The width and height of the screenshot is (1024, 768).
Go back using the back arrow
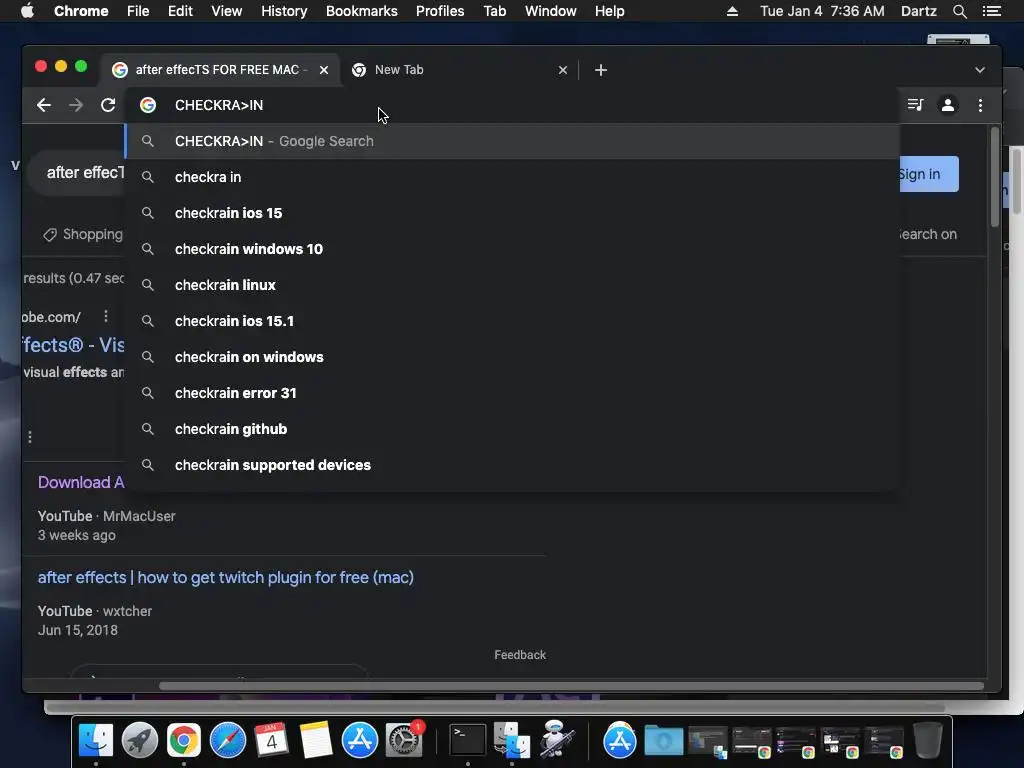[44, 105]
